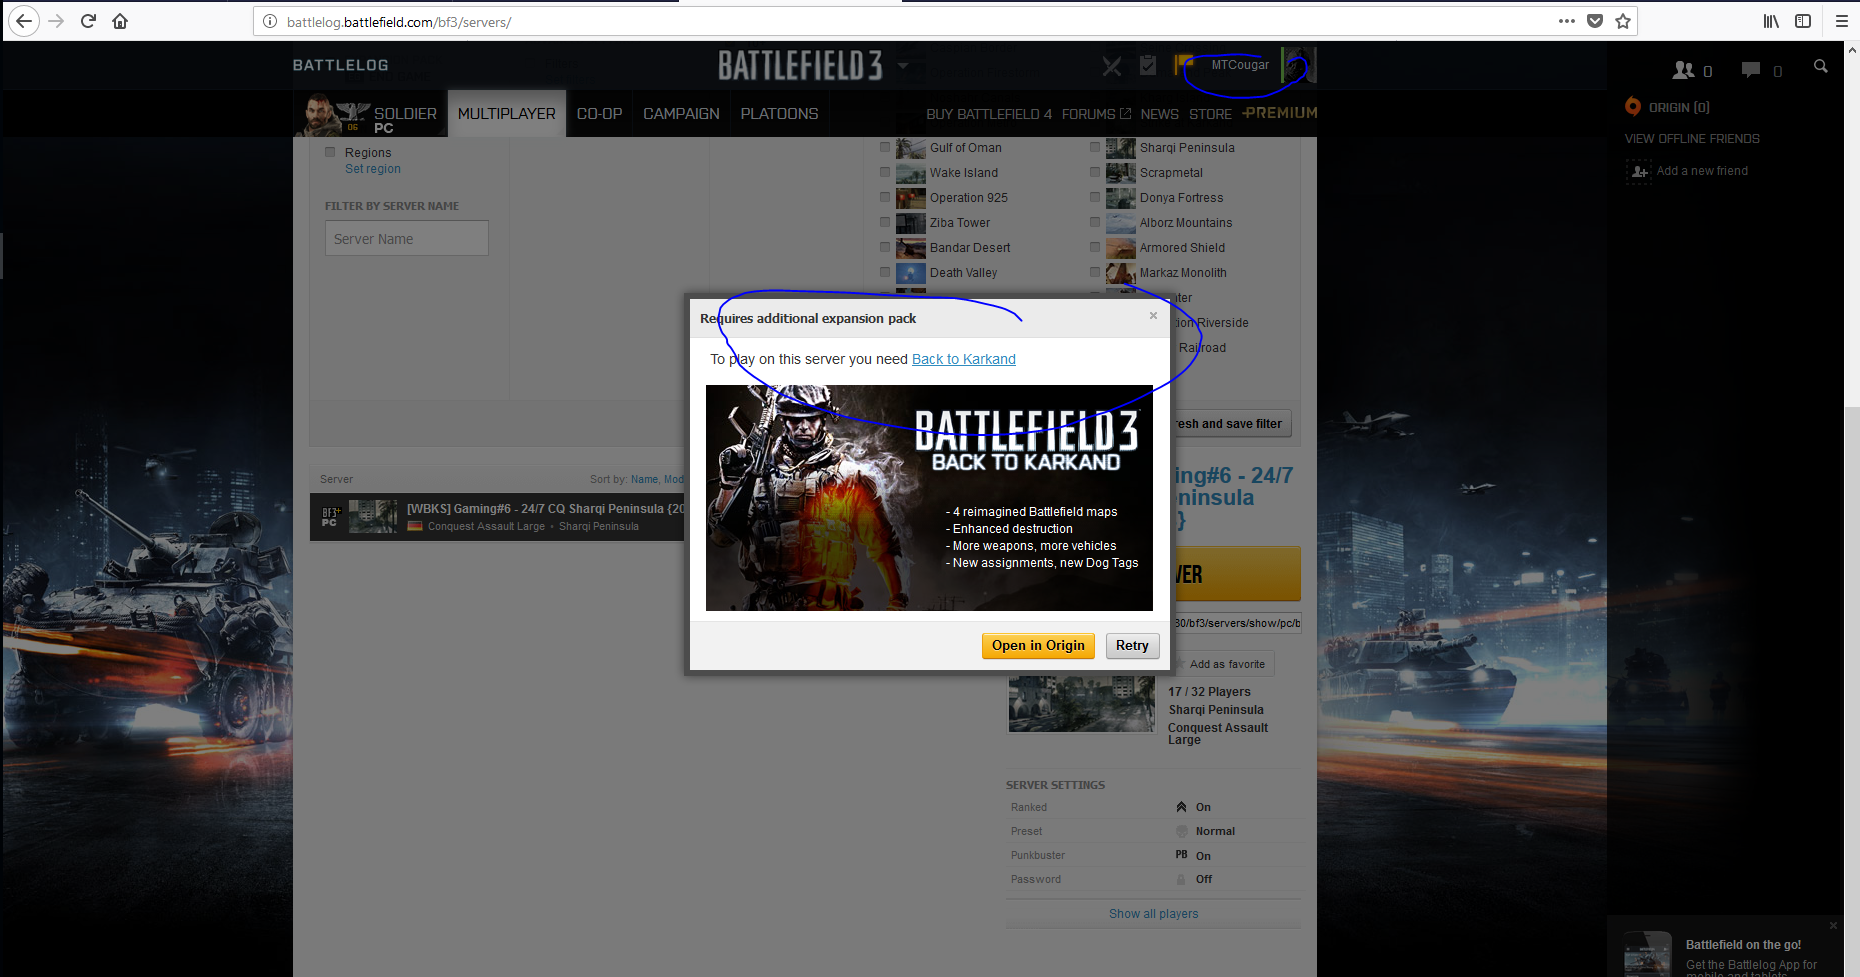Check Wake Island map filter
Screen dimensions: 1860x977
(x=885, y=172)
